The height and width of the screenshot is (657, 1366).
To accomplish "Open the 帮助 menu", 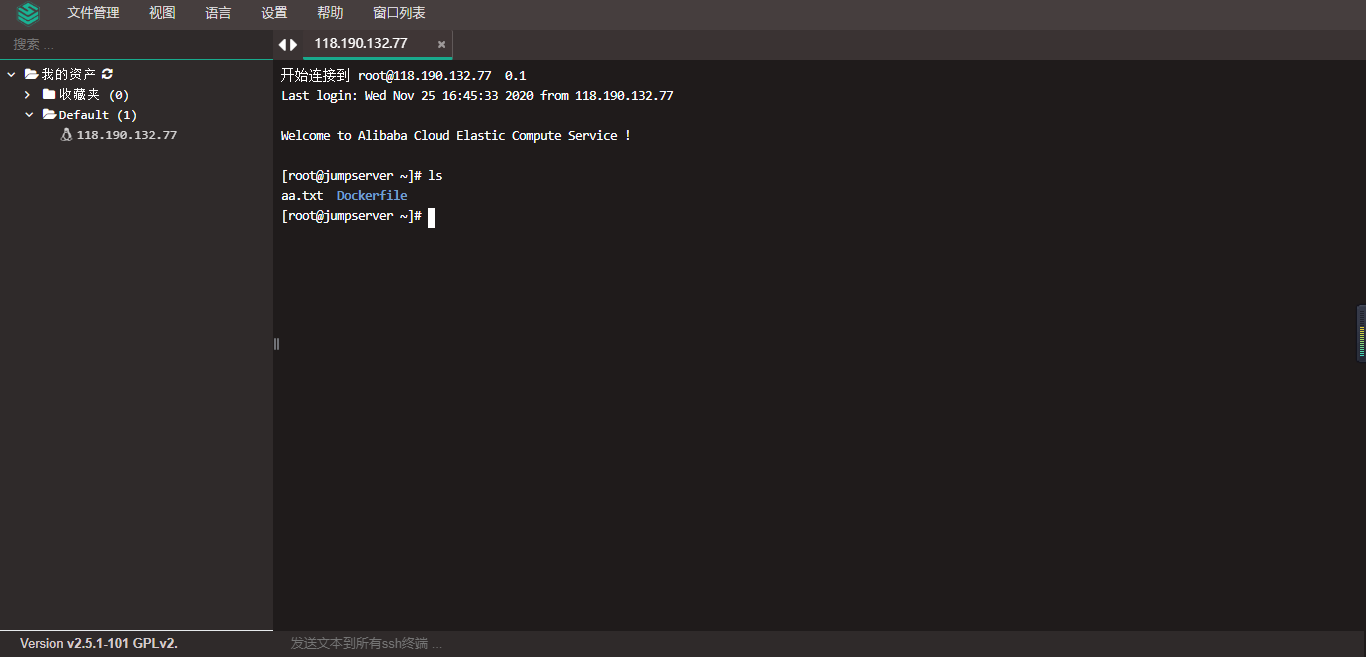I will [x=330, y=13].
